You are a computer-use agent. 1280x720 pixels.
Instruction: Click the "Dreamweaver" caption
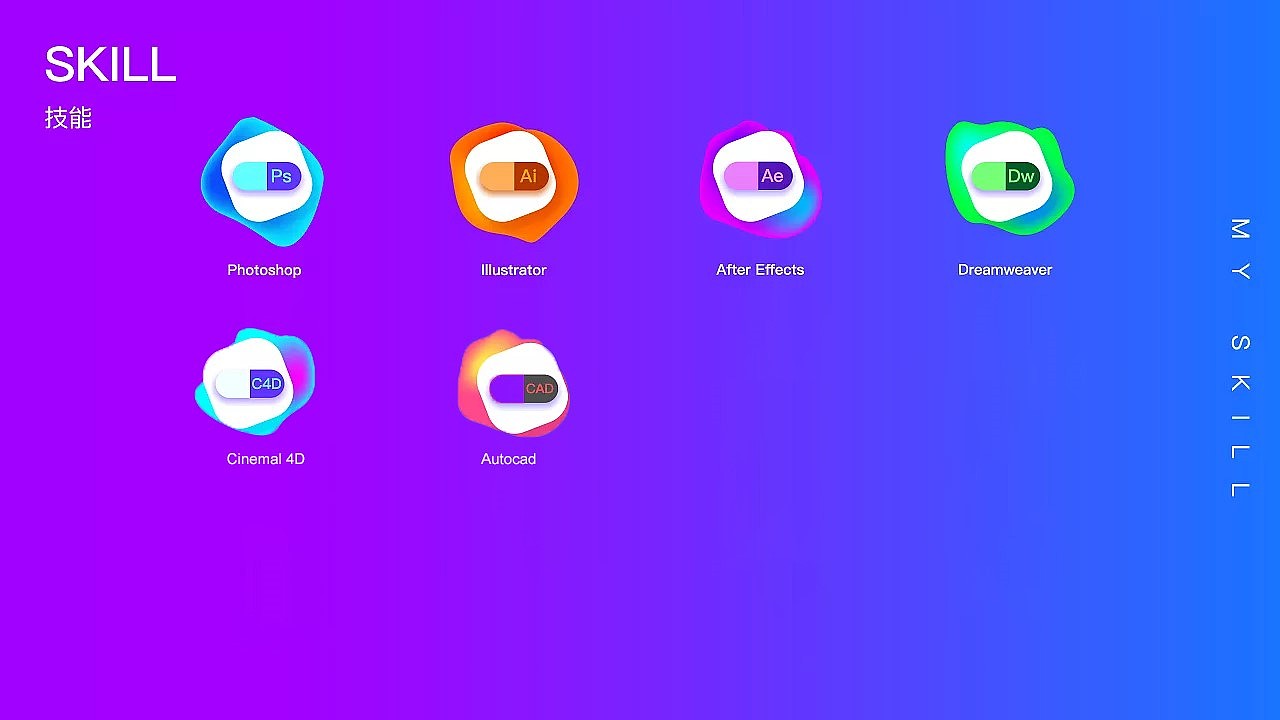tap(1005, 270)
